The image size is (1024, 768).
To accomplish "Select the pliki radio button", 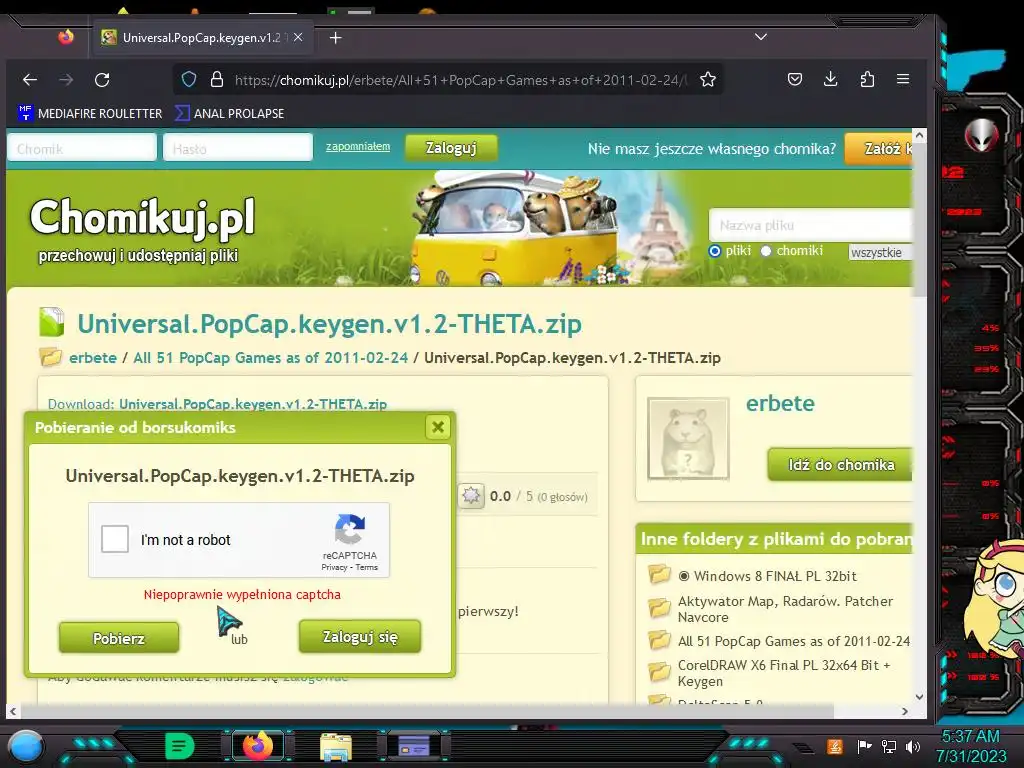I will pyautogui.click(x=714, y=251).
